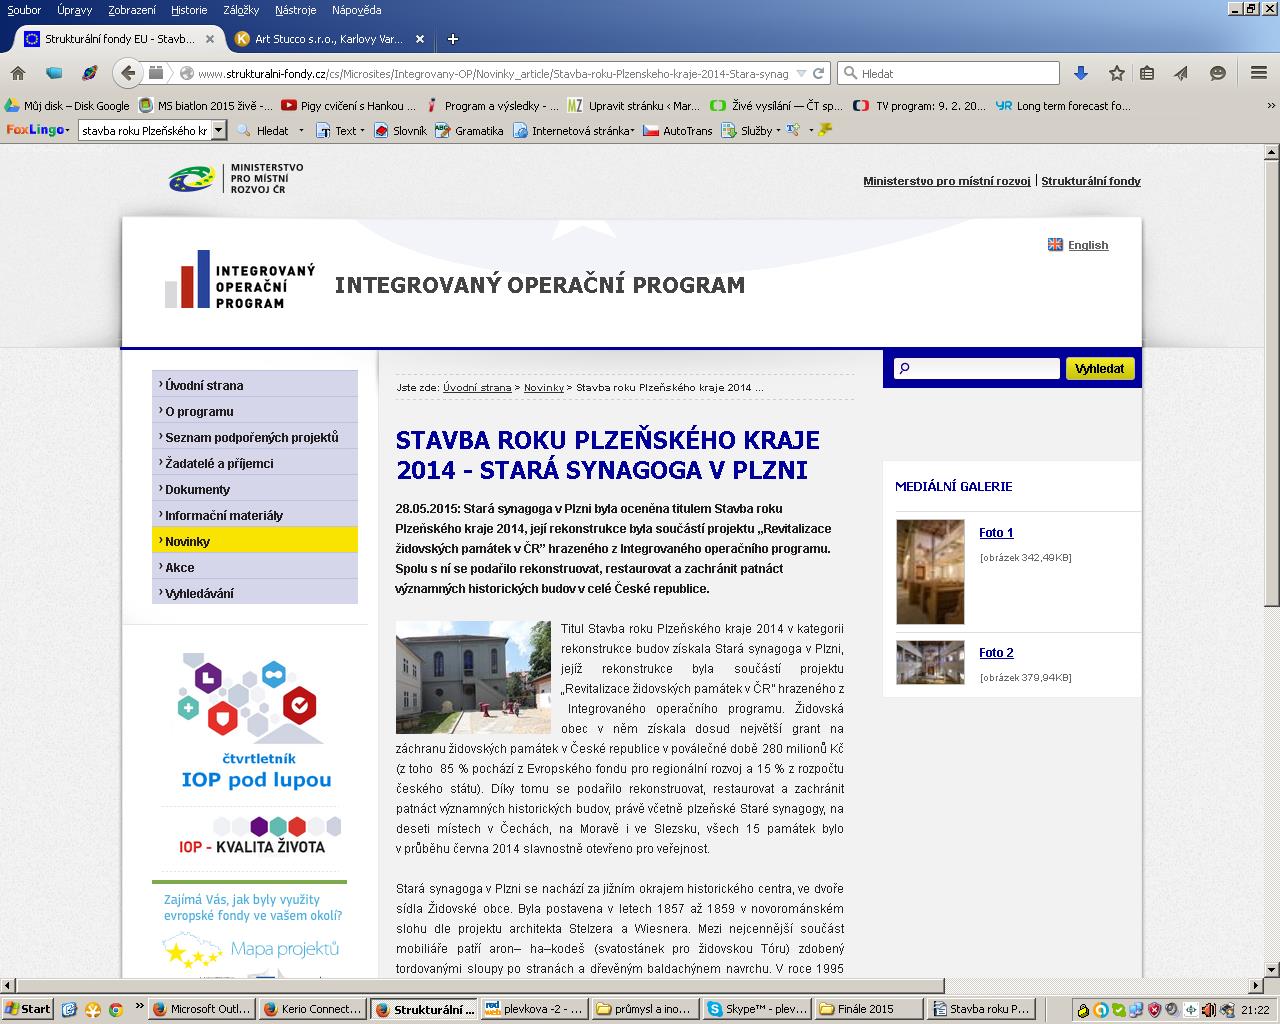This screenshot has width=1280, height=1024.
Task: Switch to Microsoft Outlook taskbar item
Action: click(x=202, y=1009)
